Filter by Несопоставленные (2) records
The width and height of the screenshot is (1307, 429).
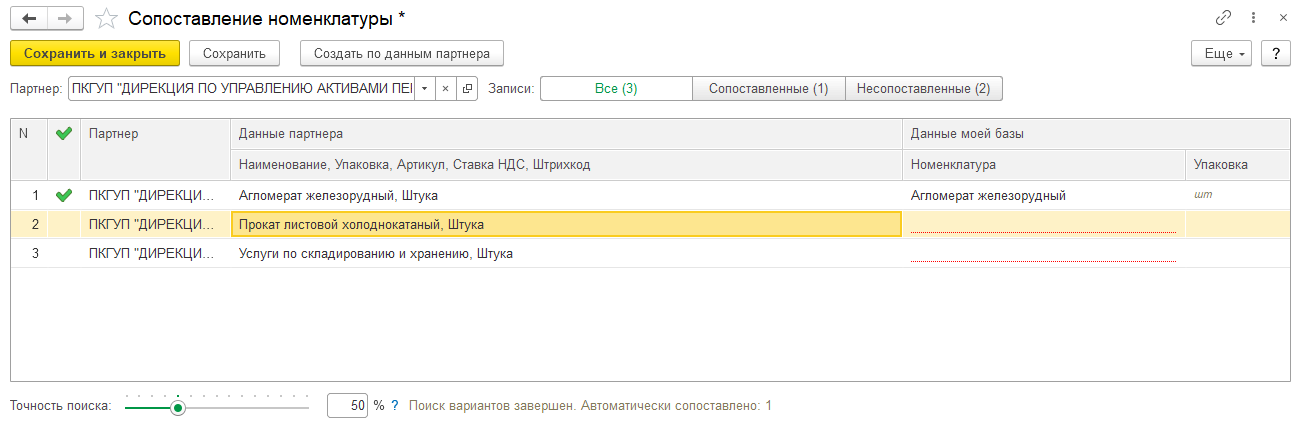[x=924, y=88]
